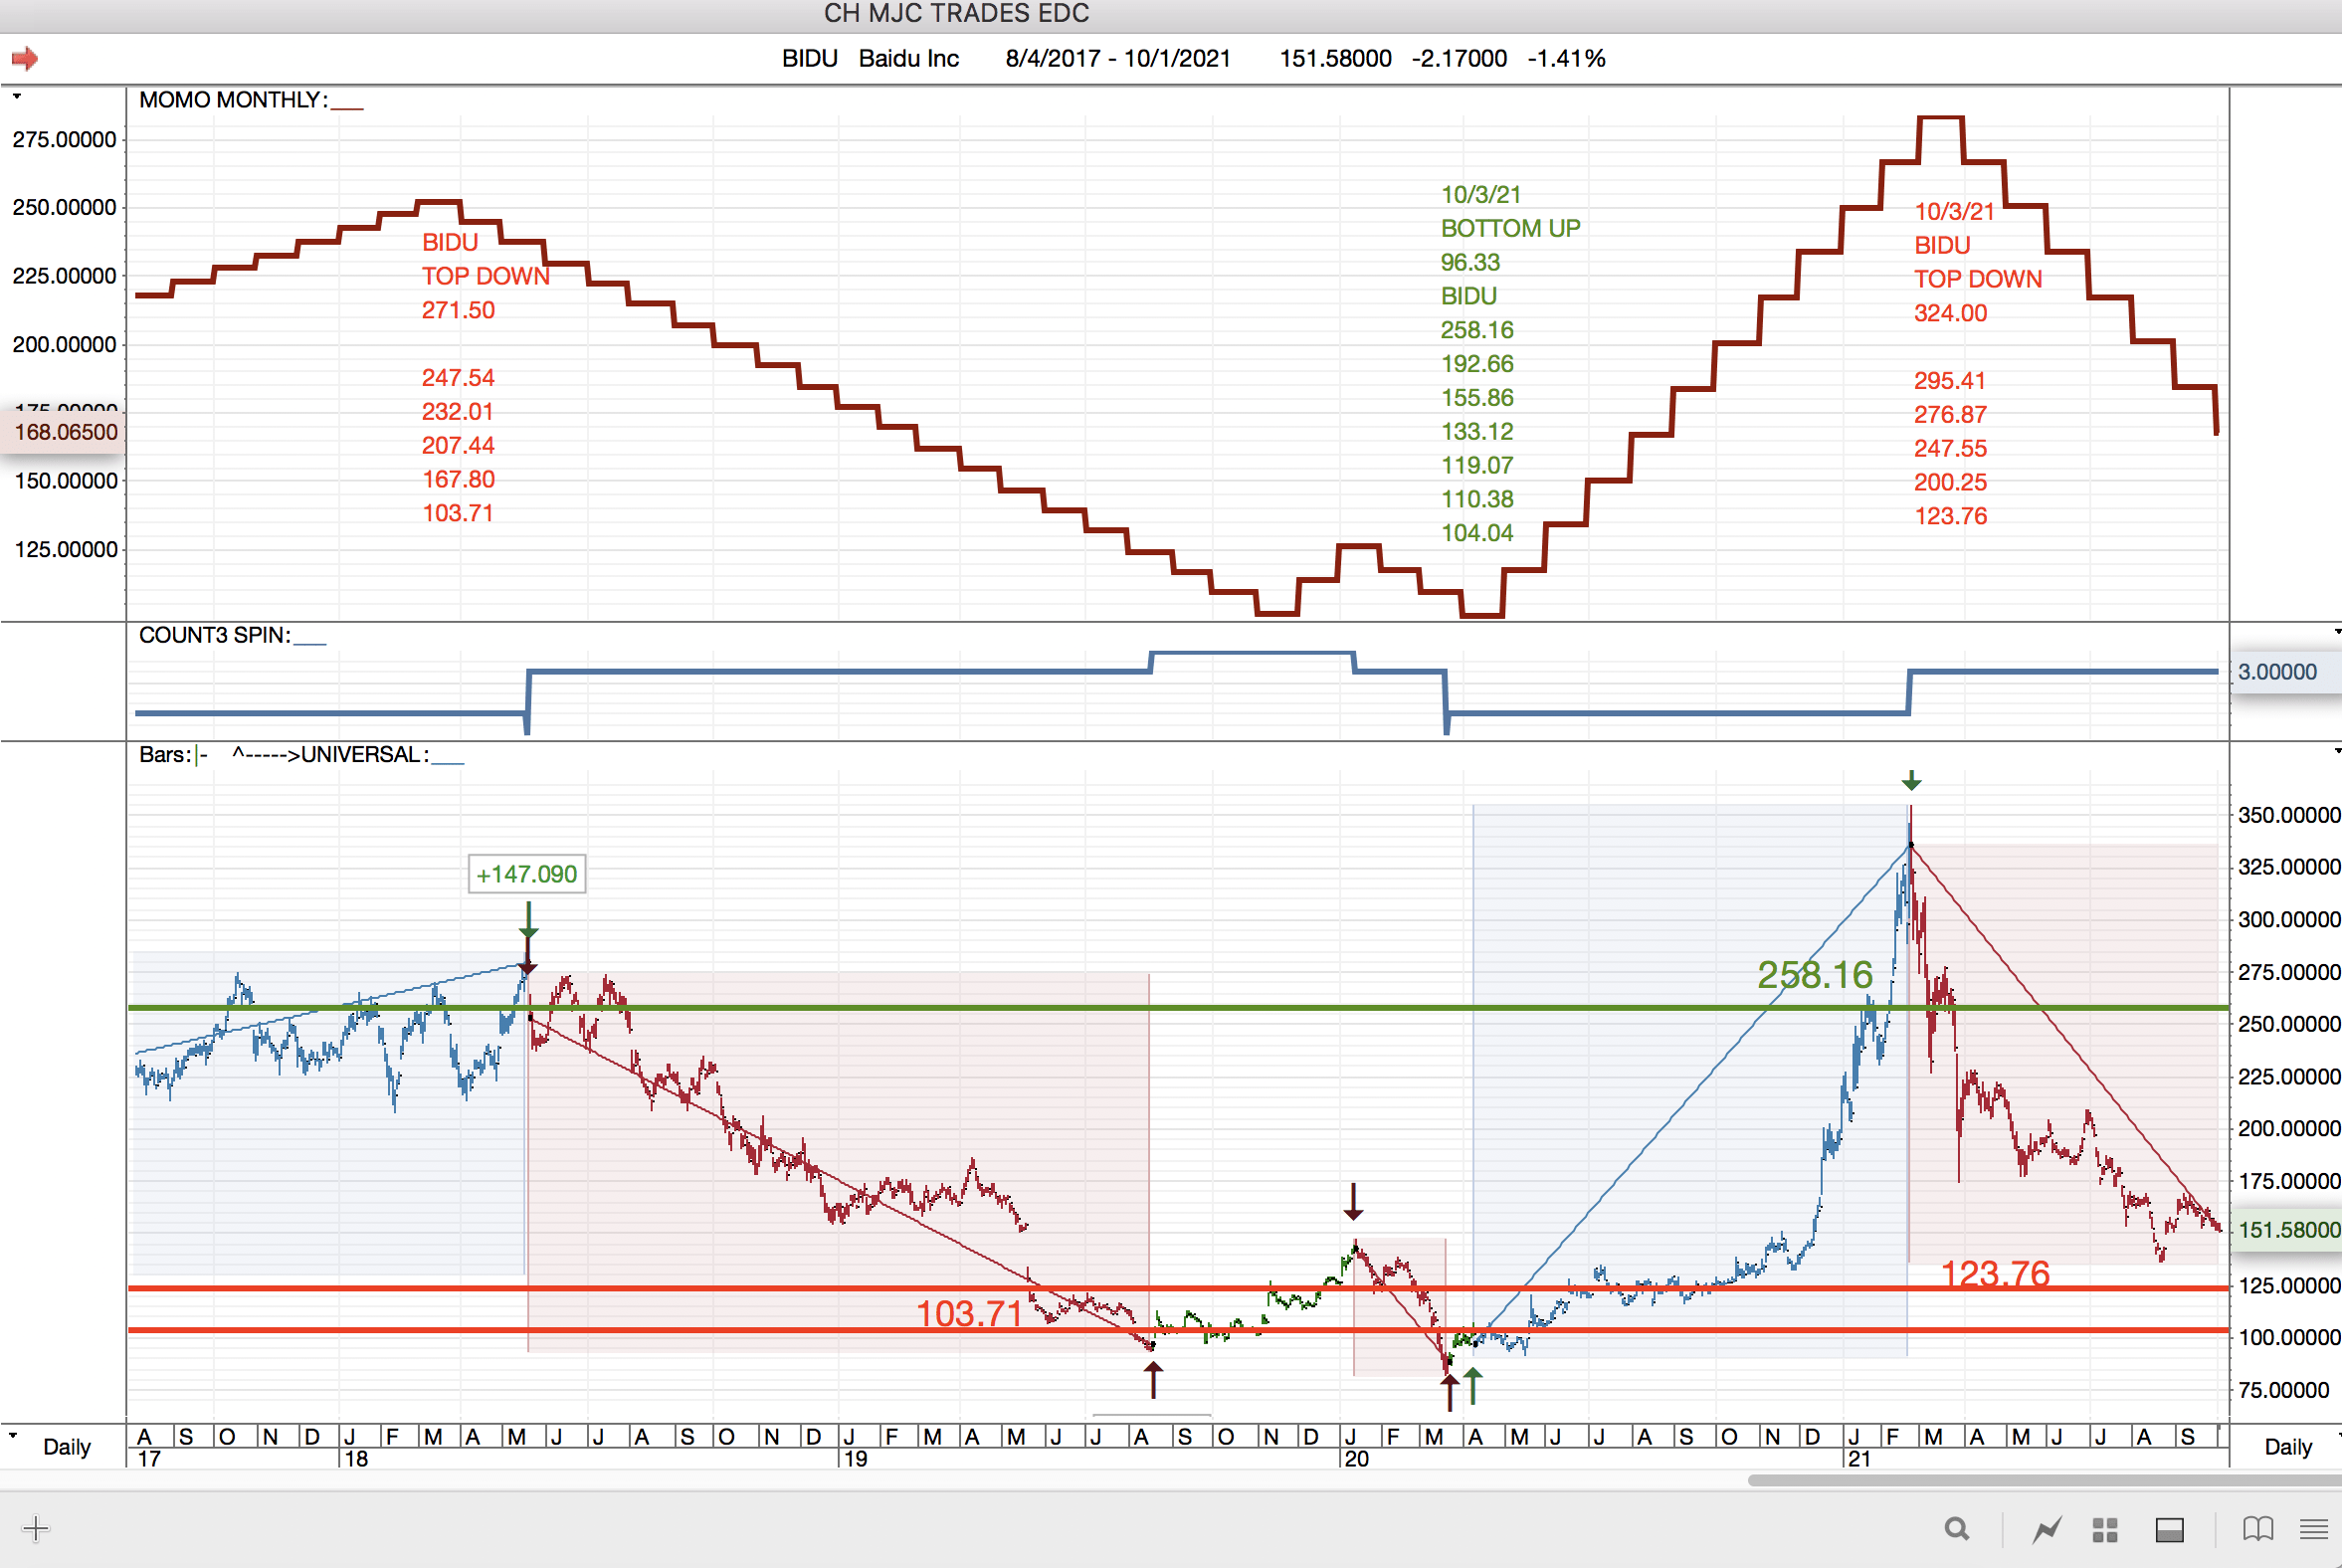The height and width of the screenshot is (1568, 2342).
Task: Click the +147.090 measurement label box
Action: click(x=526, y=874)
